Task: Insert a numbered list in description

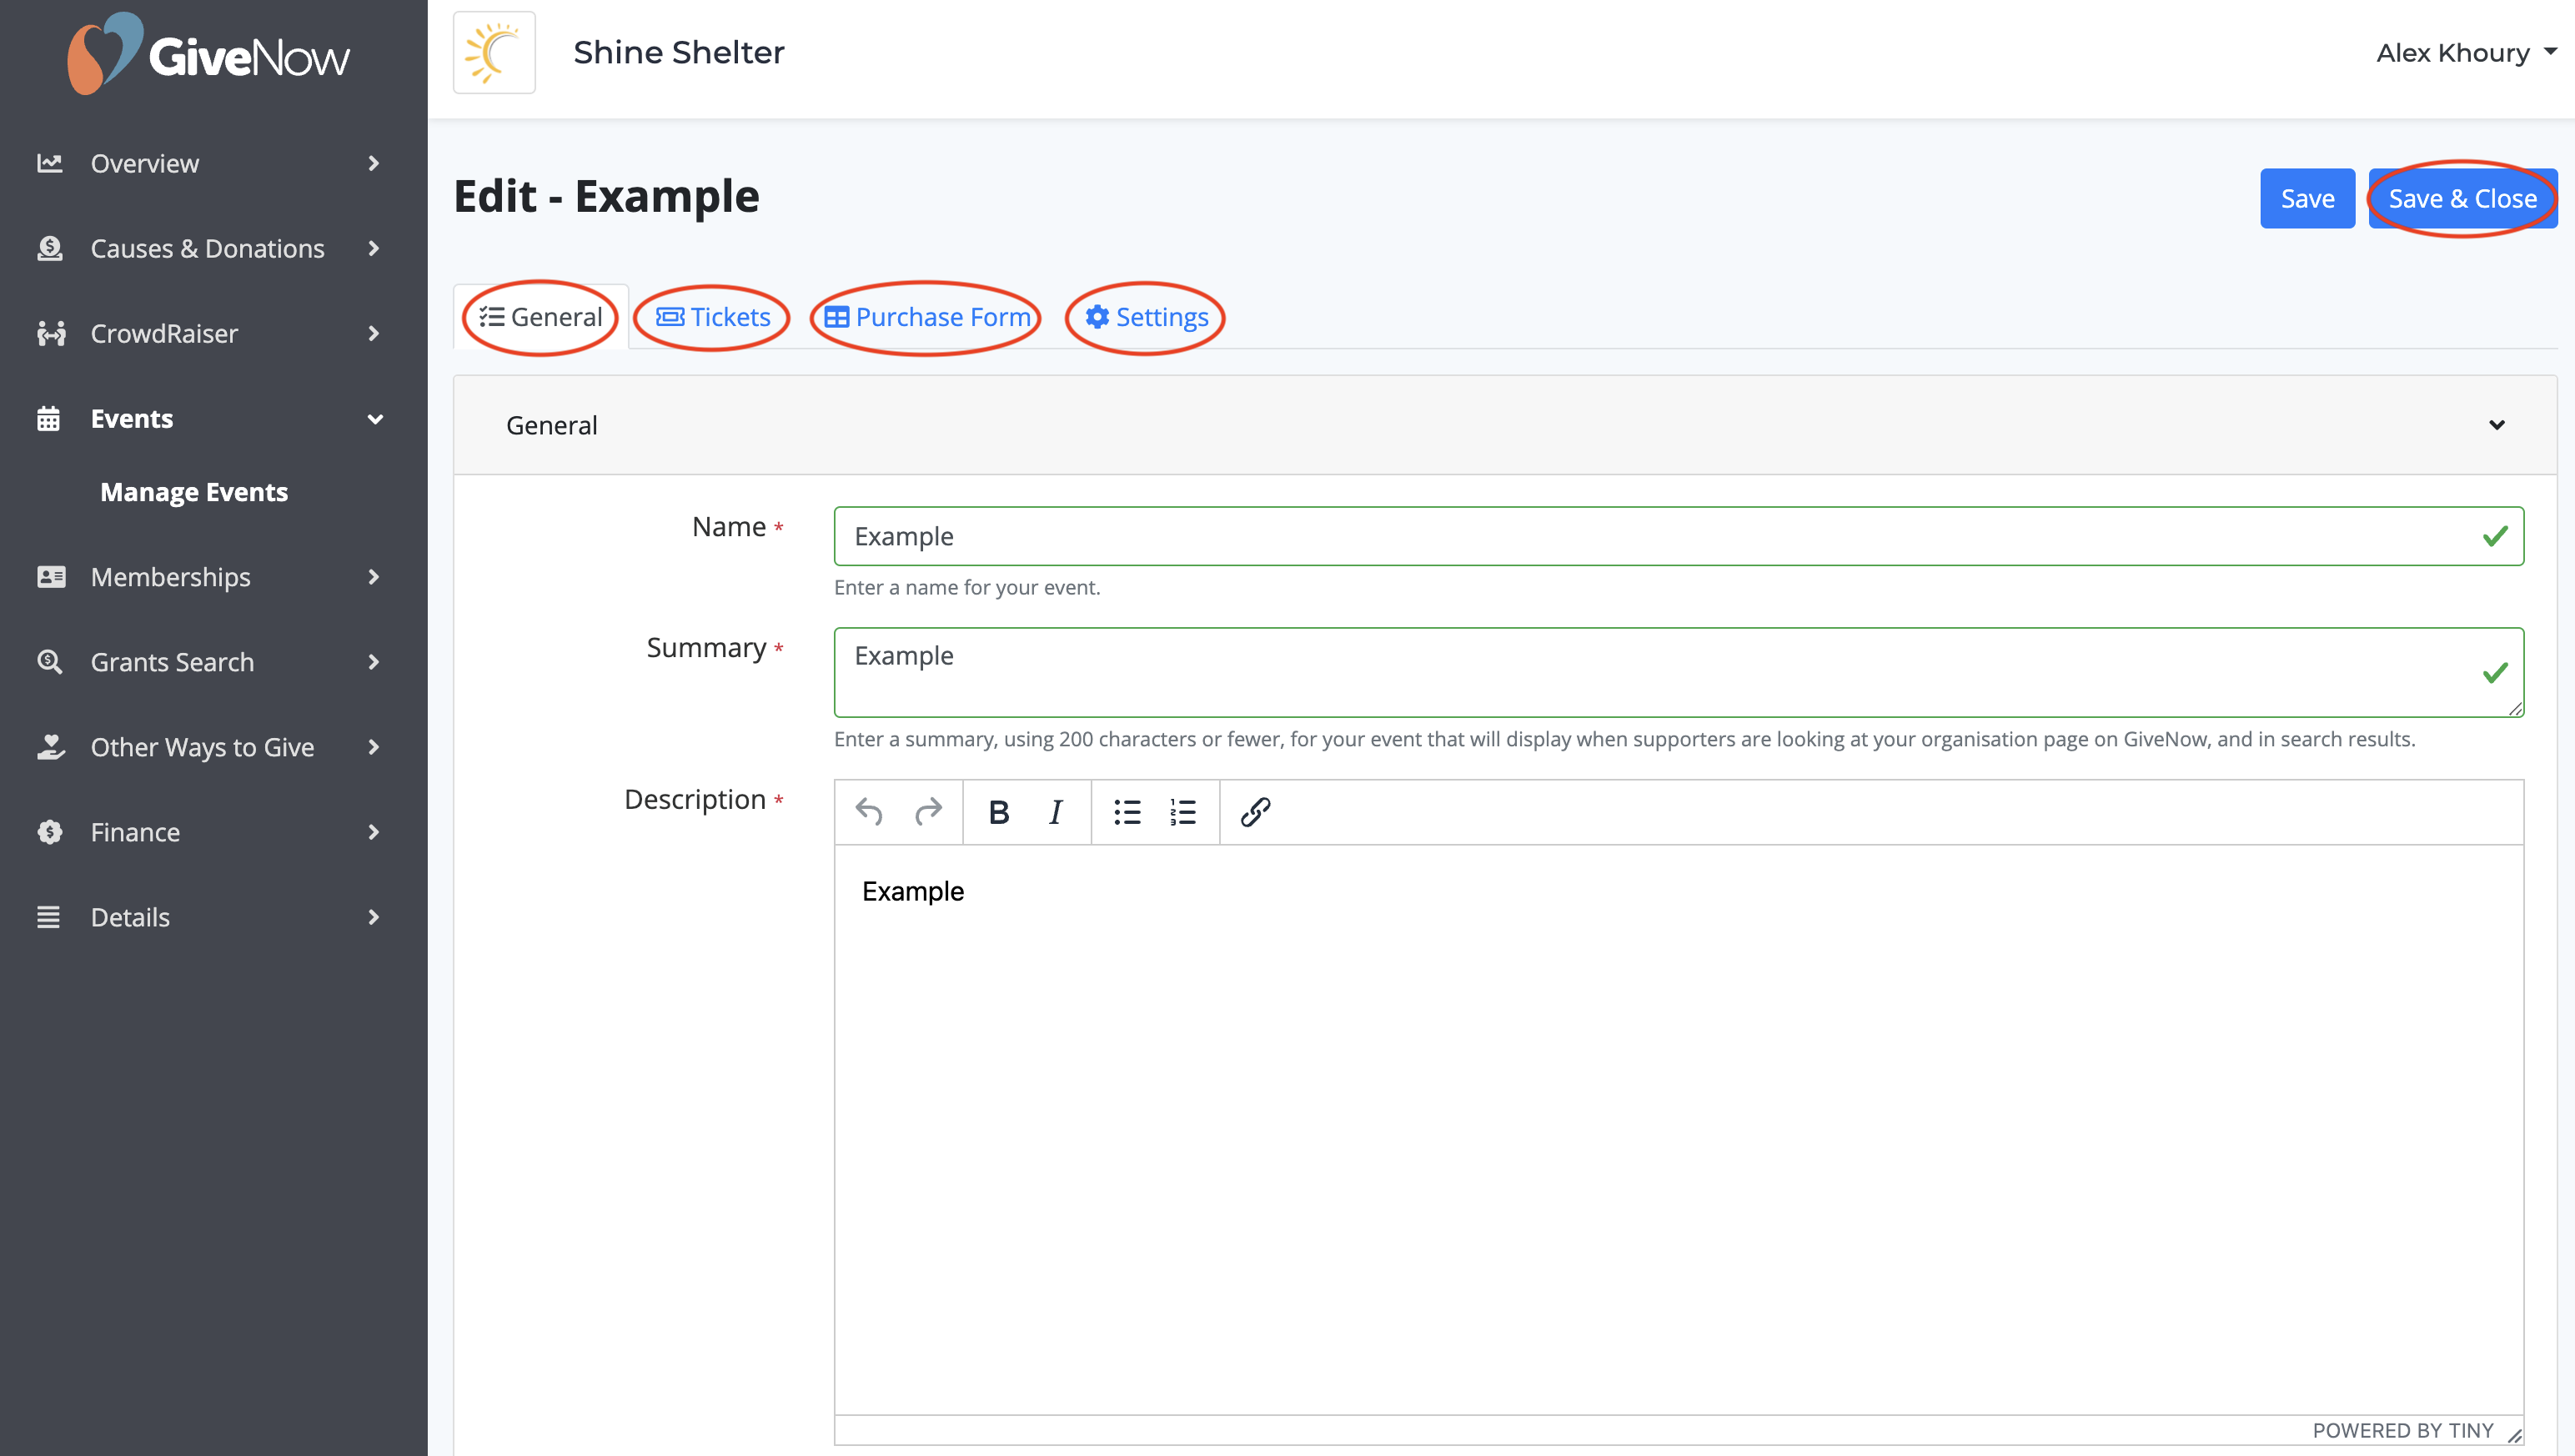Action: (x=1183, y=812)
